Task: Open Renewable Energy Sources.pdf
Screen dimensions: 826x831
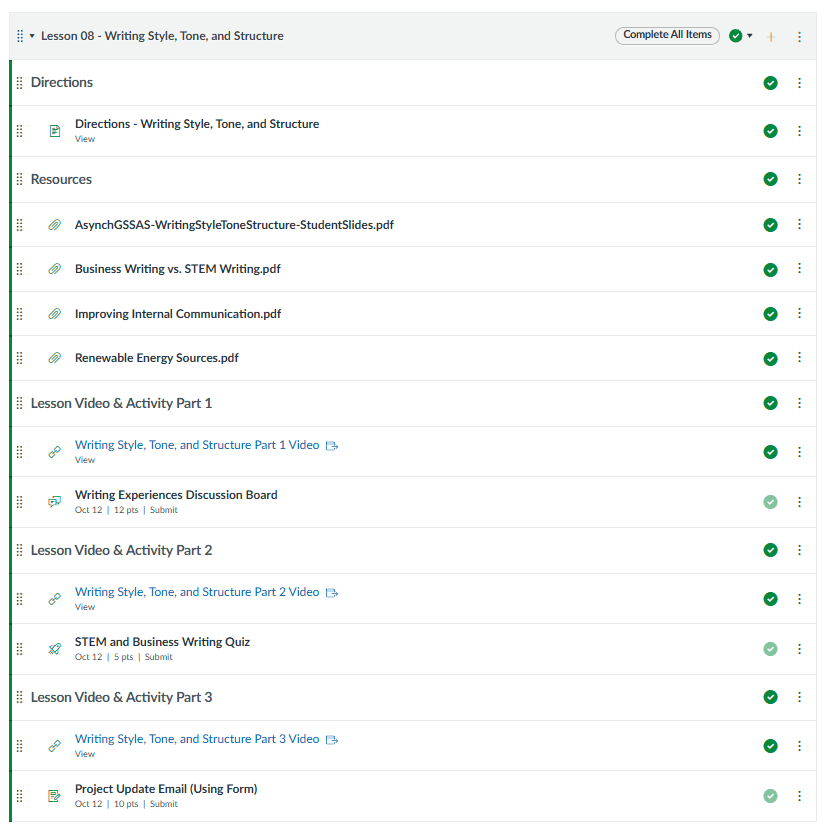Action: [156, 358]
